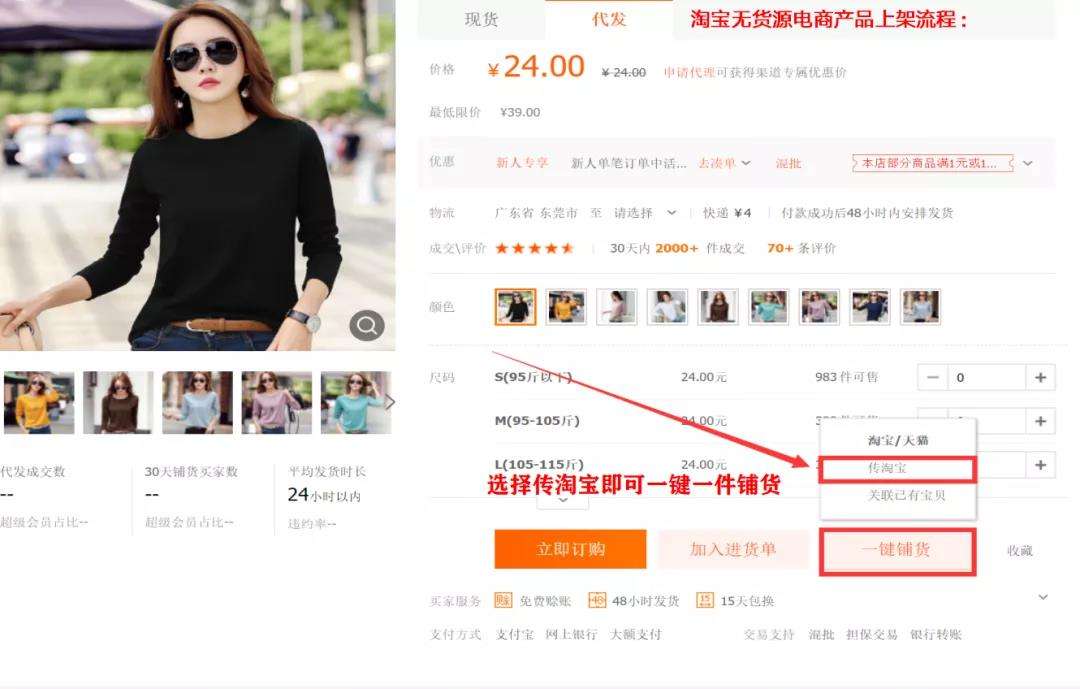Choose the dark navy top color option
Viewport: 1080px width, 689px height.
pos(870,307)
